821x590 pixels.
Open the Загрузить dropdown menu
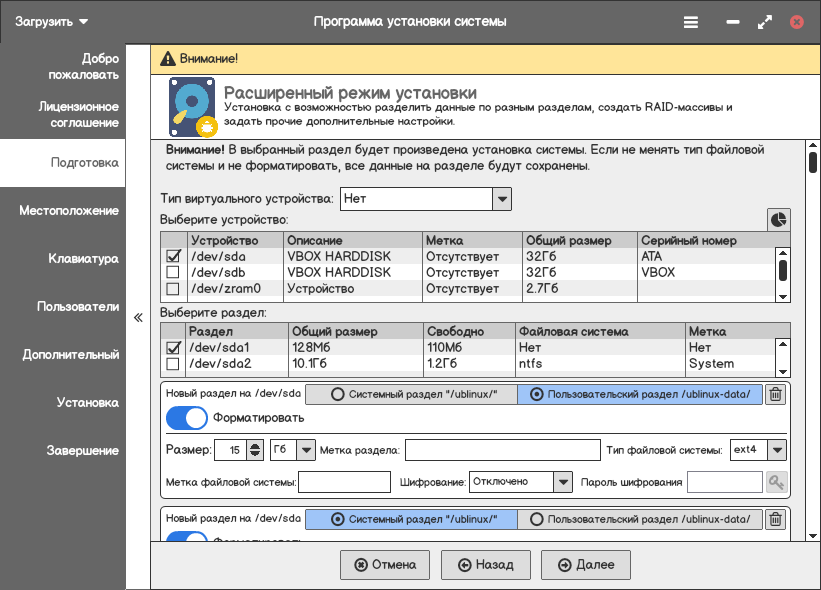pyautogui.click(x=51, y=22)
